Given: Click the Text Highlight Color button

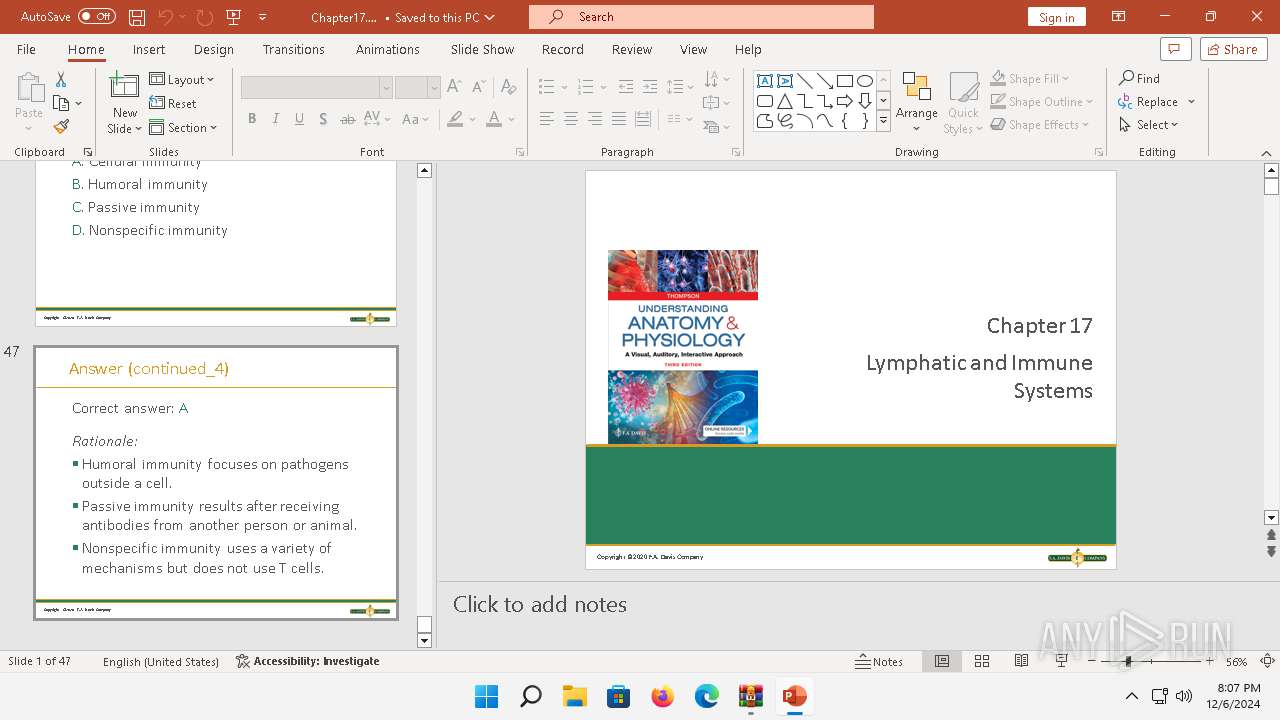Looking at the screenshot, I should coord(455,119).
